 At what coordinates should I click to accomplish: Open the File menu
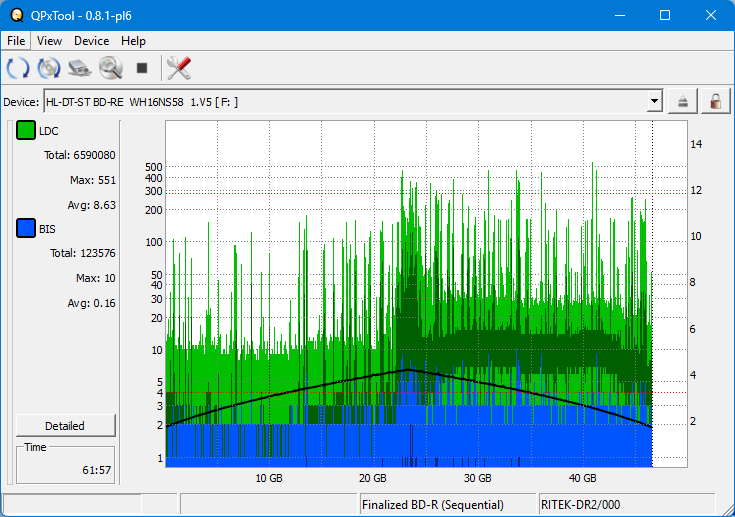17,41
